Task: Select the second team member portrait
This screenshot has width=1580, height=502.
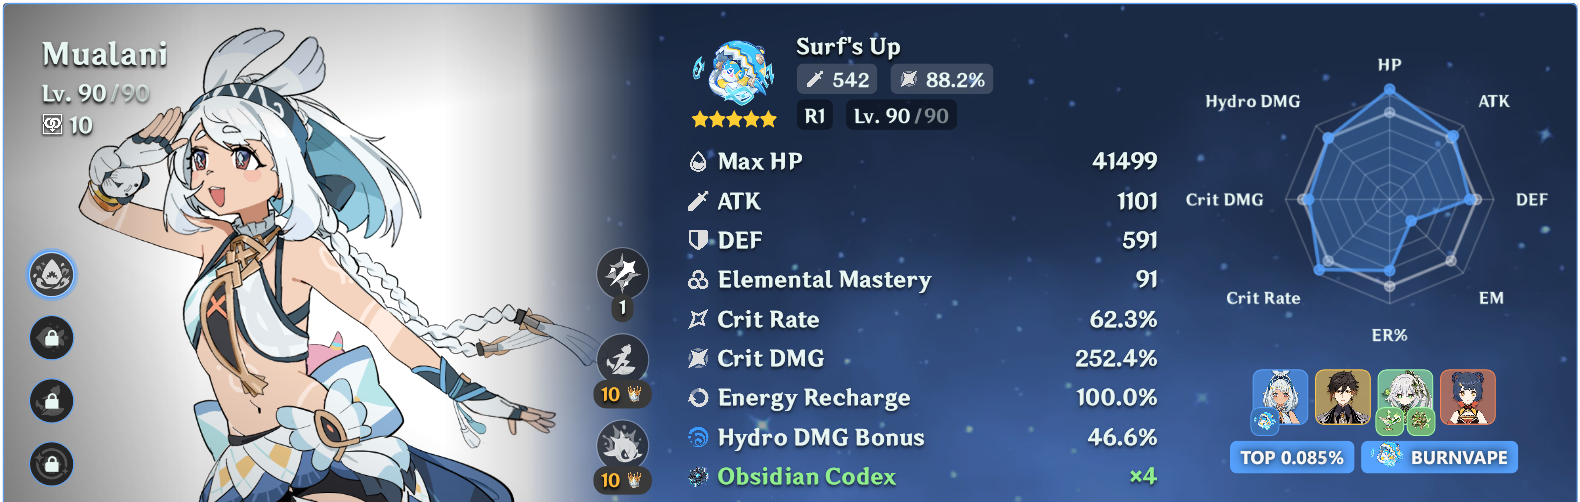Action: (x=1342, y=397)
